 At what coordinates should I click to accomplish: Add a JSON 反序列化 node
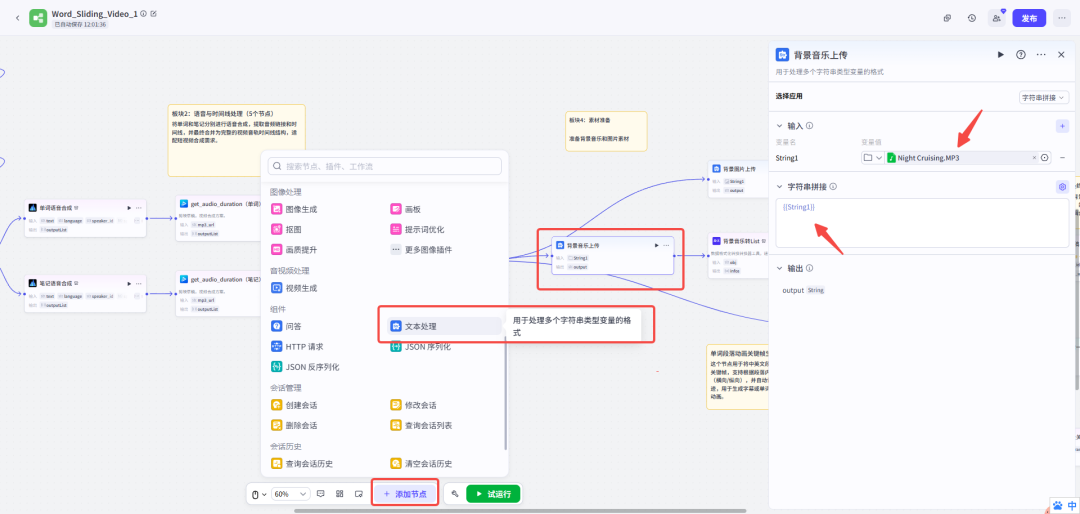(x=306, y=367)
